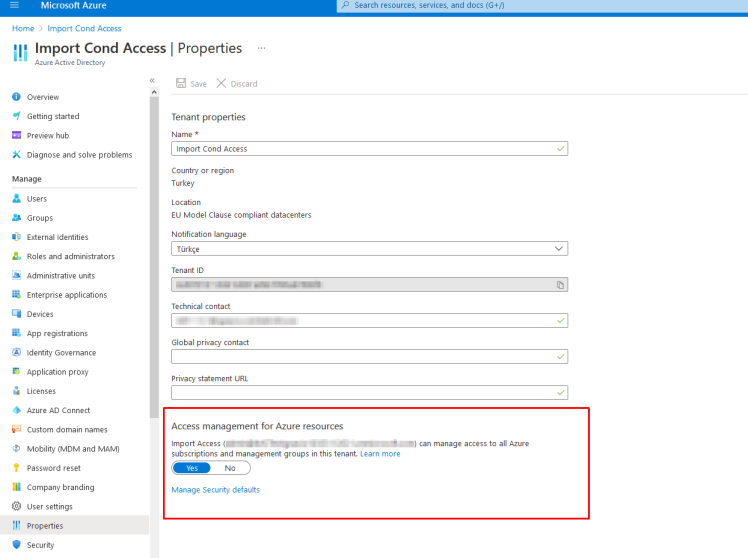Viewport: 748px width, 558px height.
Task: Open the Notification language dropdown
Action: pos(369,248)
